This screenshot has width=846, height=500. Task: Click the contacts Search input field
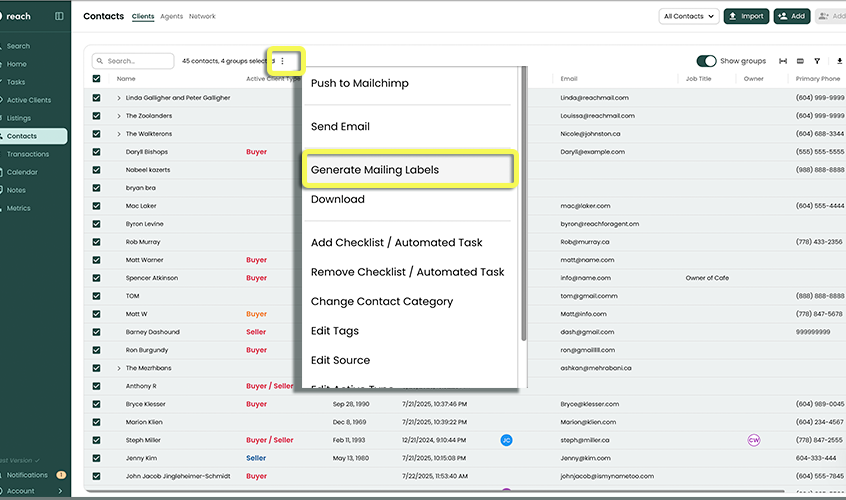pyautogui.click(x=135, y=61)
